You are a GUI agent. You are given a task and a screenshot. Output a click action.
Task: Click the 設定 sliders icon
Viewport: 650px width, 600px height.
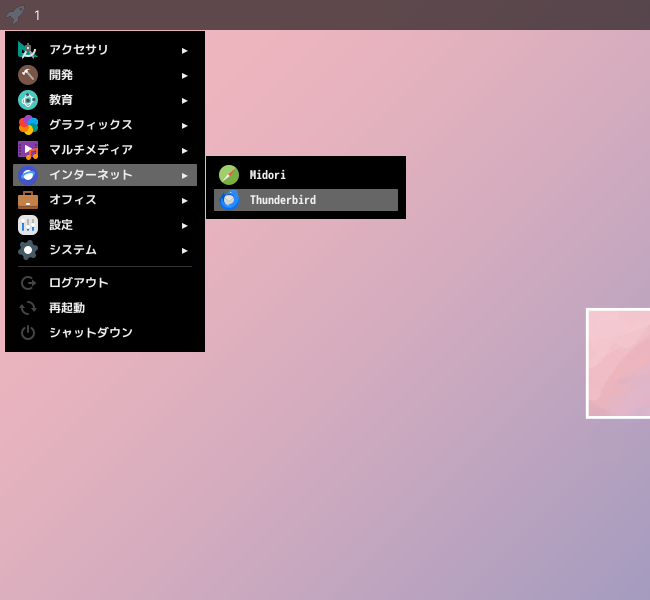tap(28, 225)
